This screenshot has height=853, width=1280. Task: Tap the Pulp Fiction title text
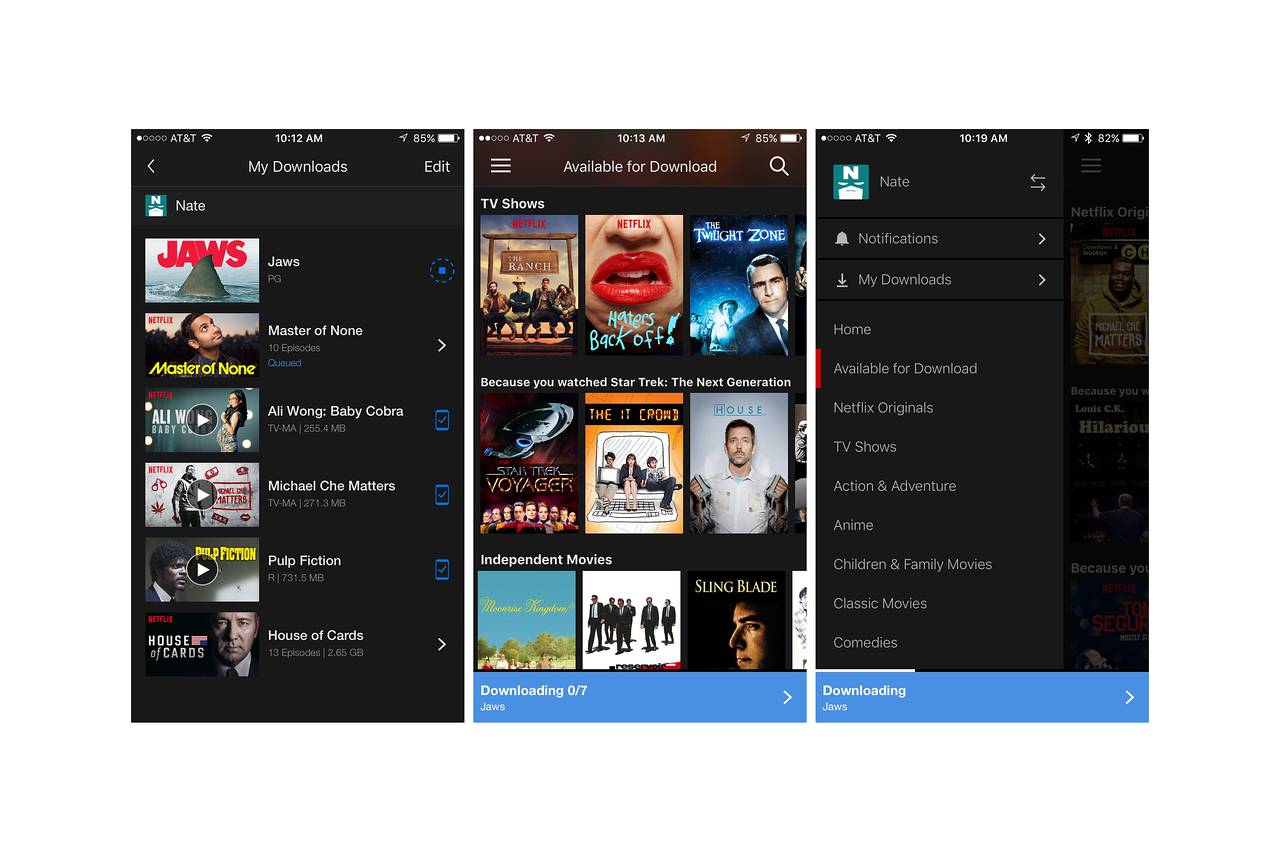(304, 560)
